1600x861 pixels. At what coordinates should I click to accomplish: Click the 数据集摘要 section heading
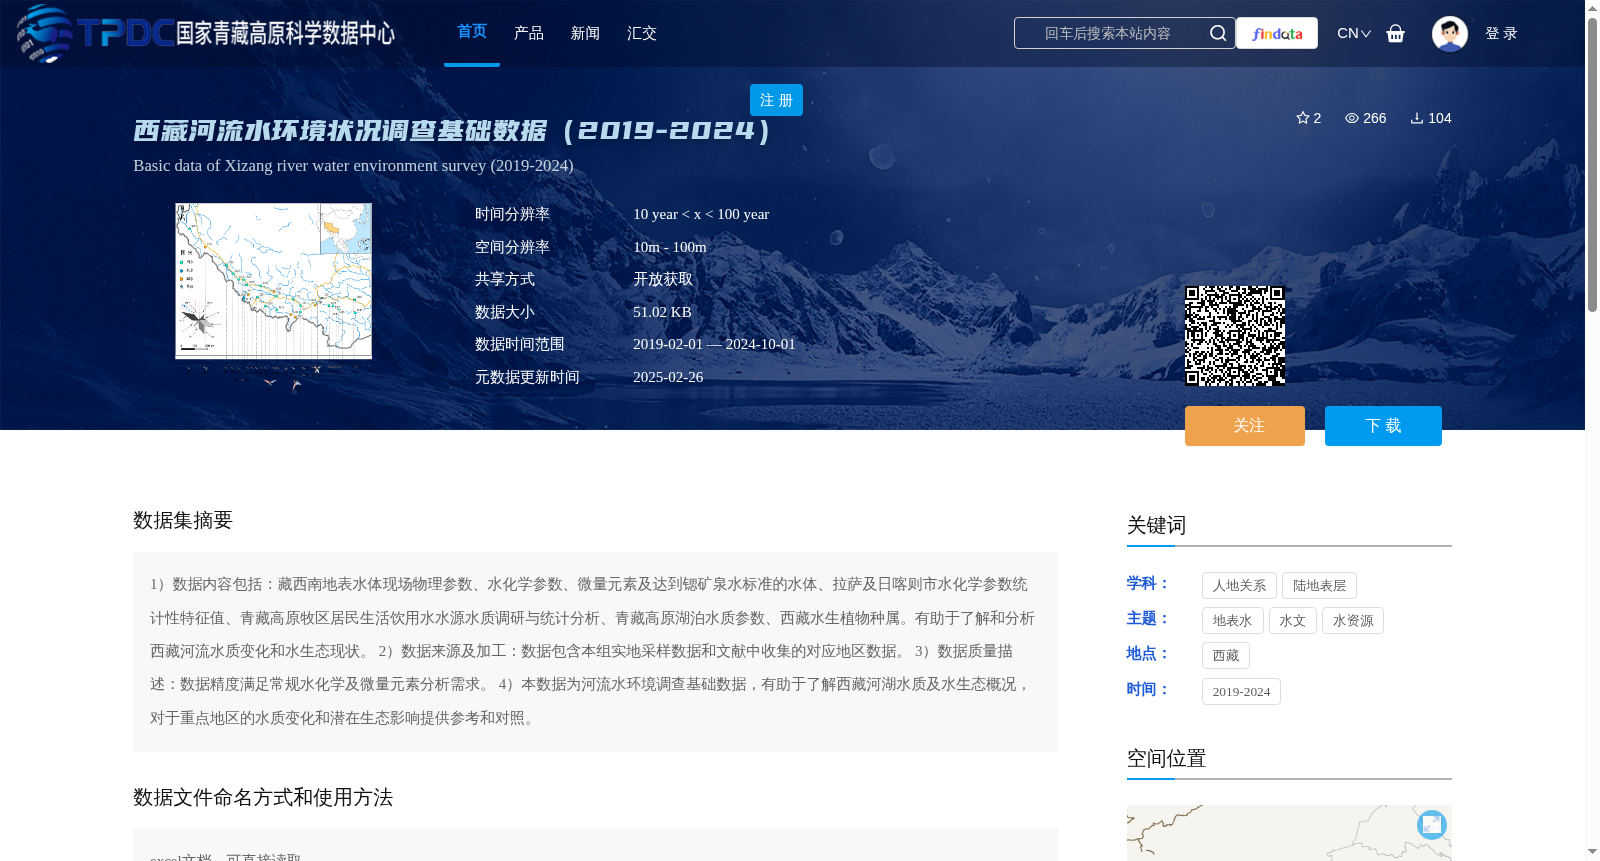click(183, 520)
